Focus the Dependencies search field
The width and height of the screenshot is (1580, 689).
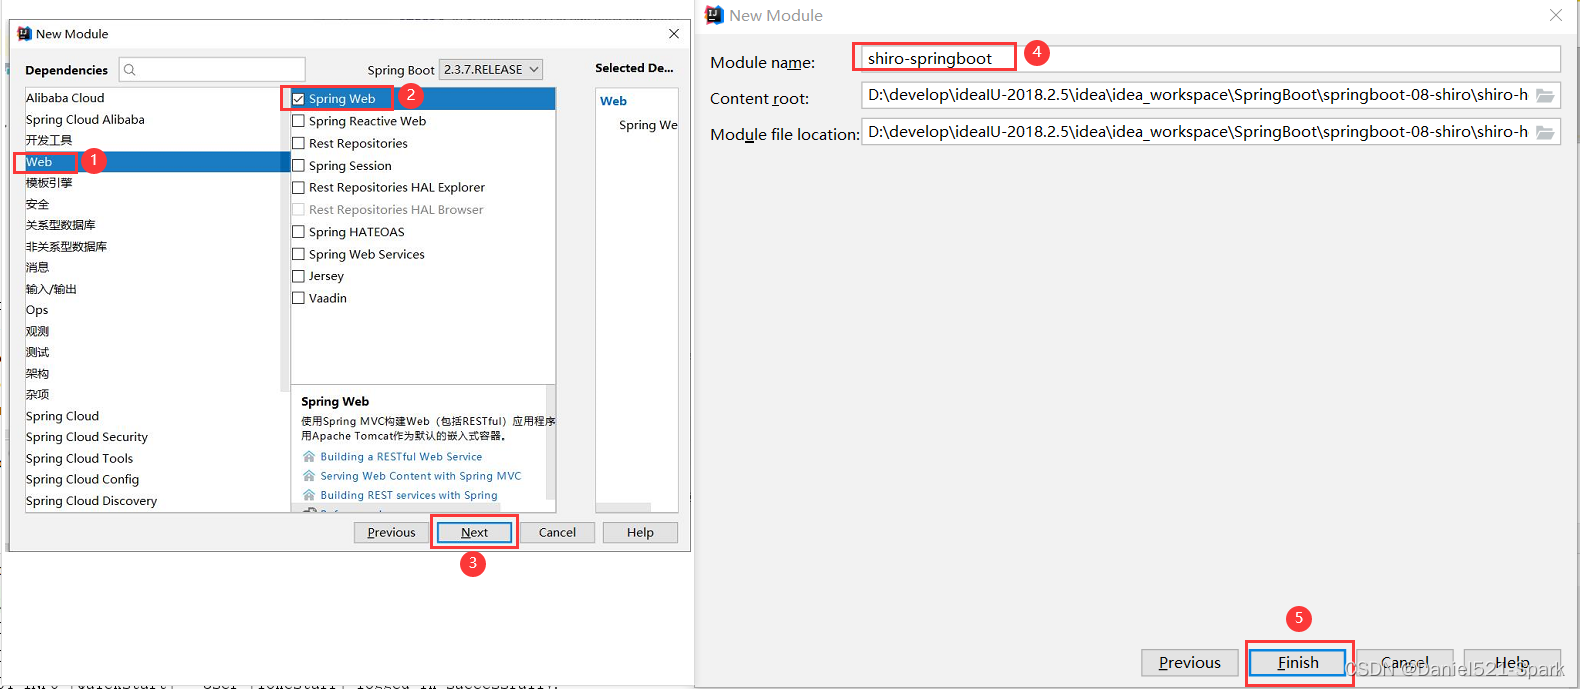(212, 70)
